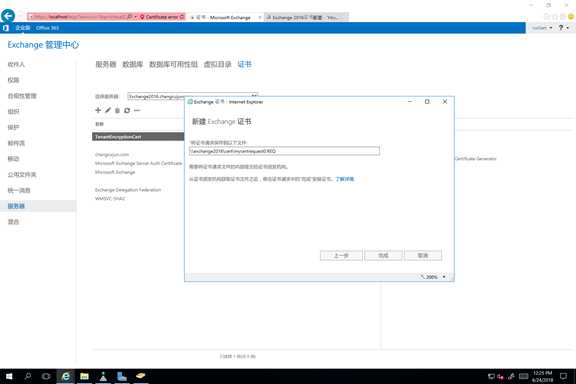Viewport: 576px width, 384px height.
Task: Go back with the browser back arrow
Action: (x=8, y=16)
